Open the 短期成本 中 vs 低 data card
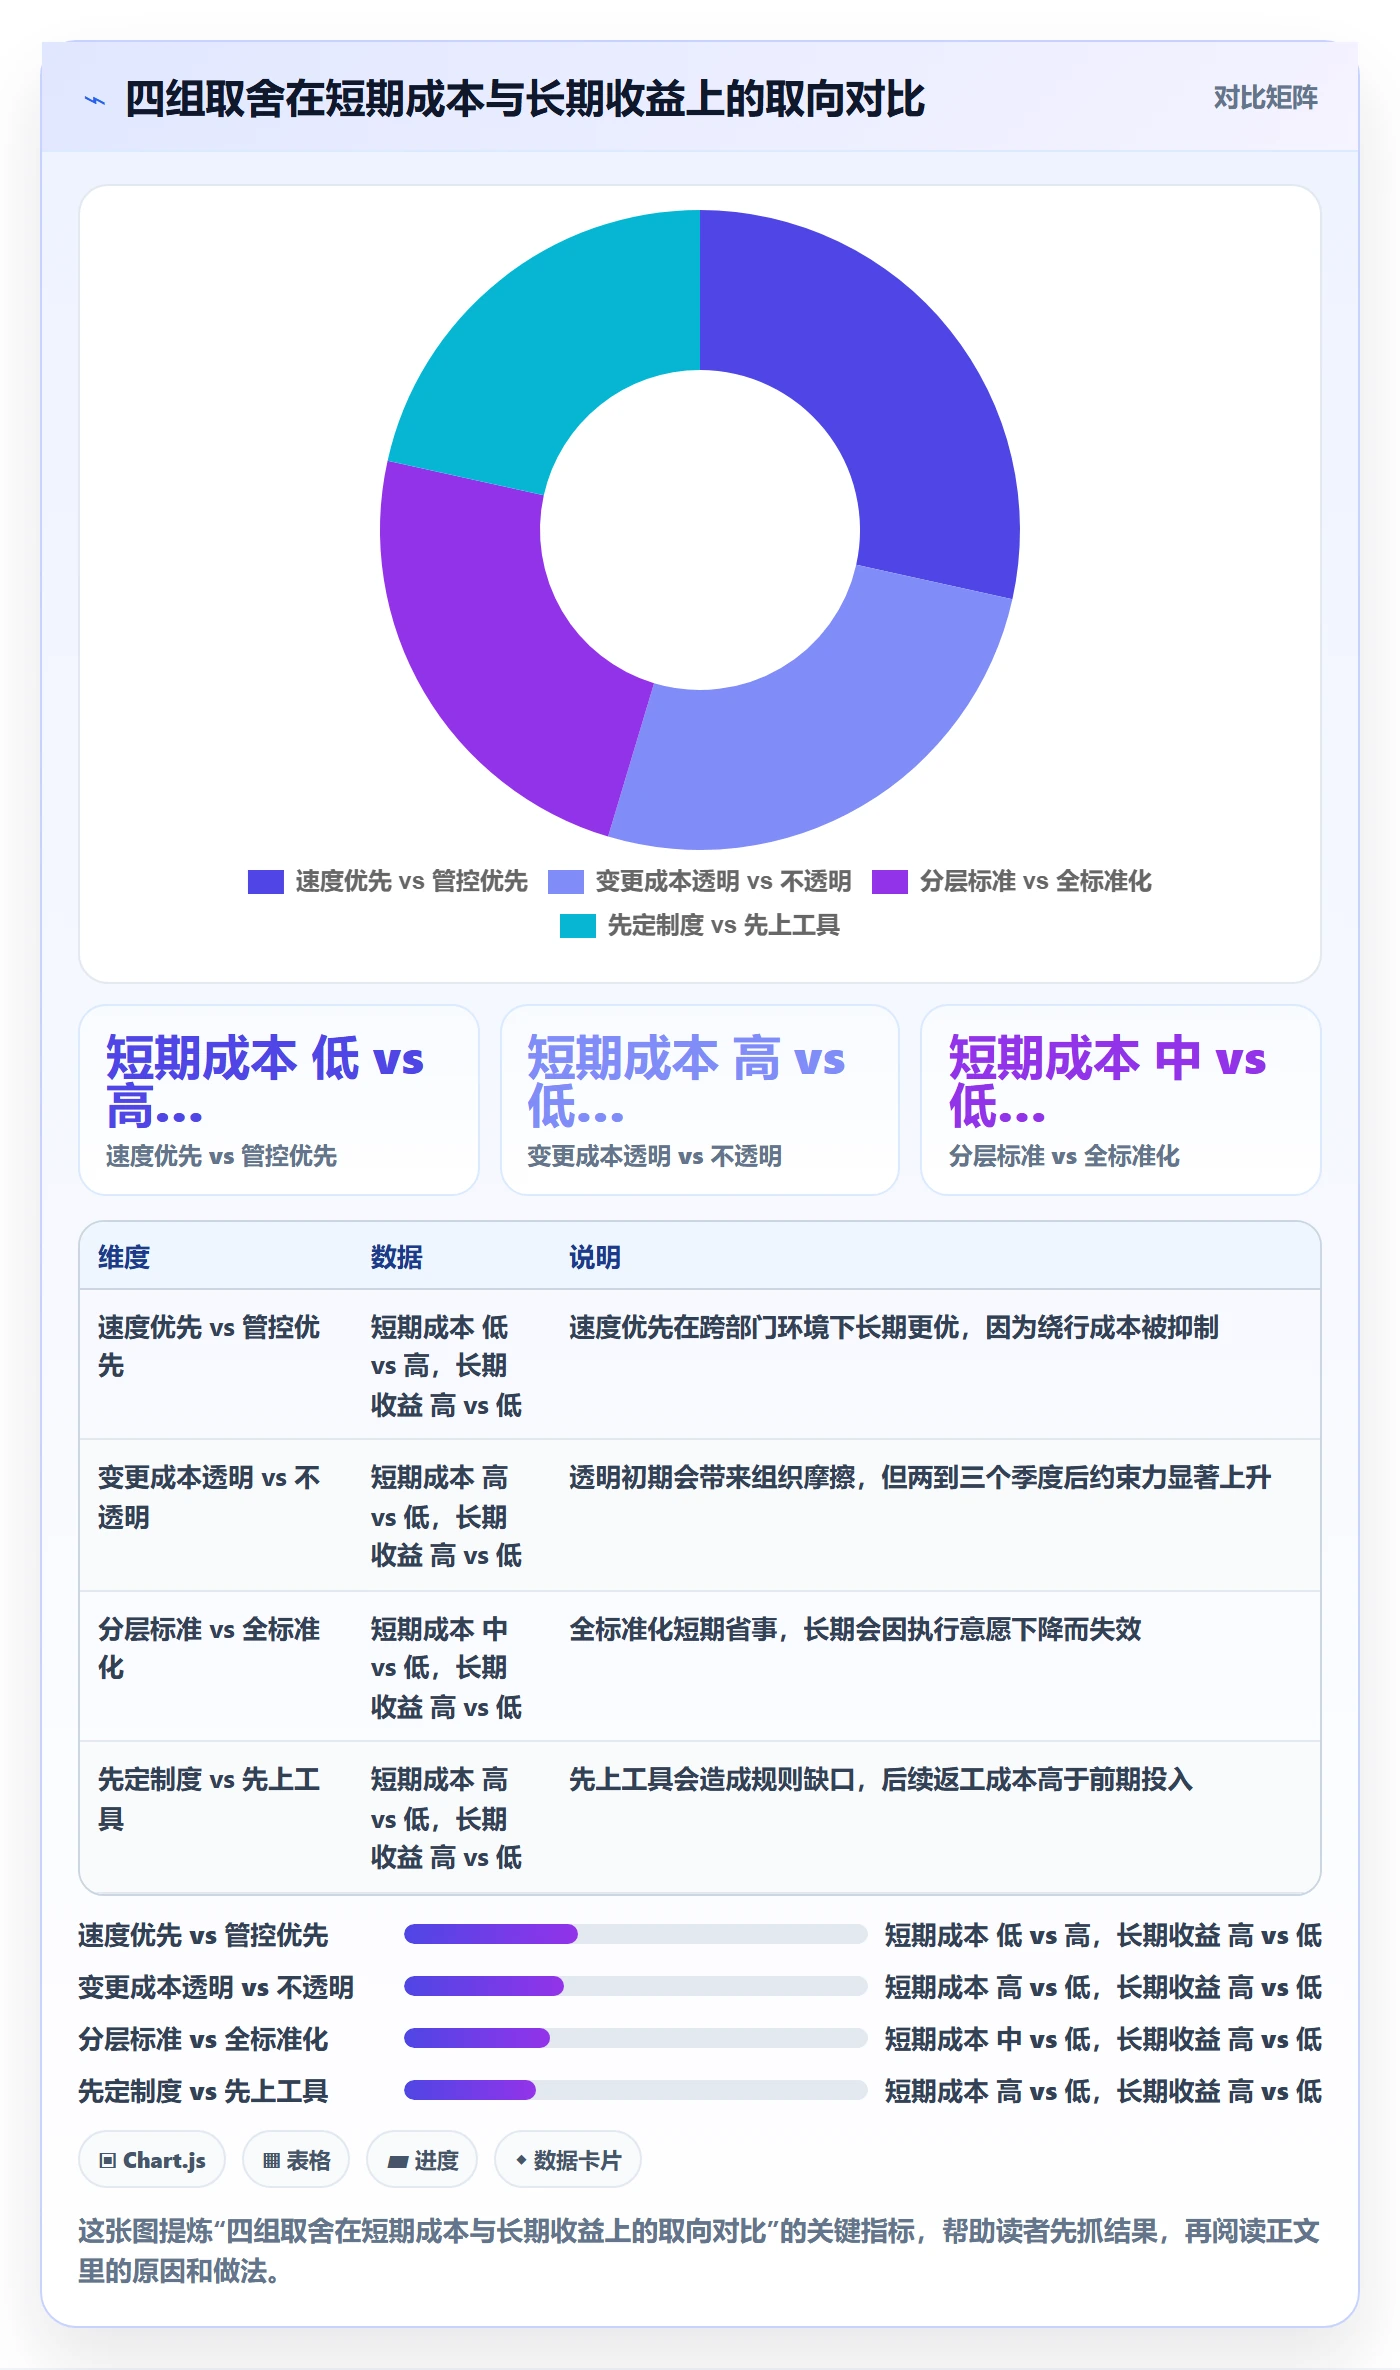Screen dimensions: 1400x2370 point(1121,1100)
